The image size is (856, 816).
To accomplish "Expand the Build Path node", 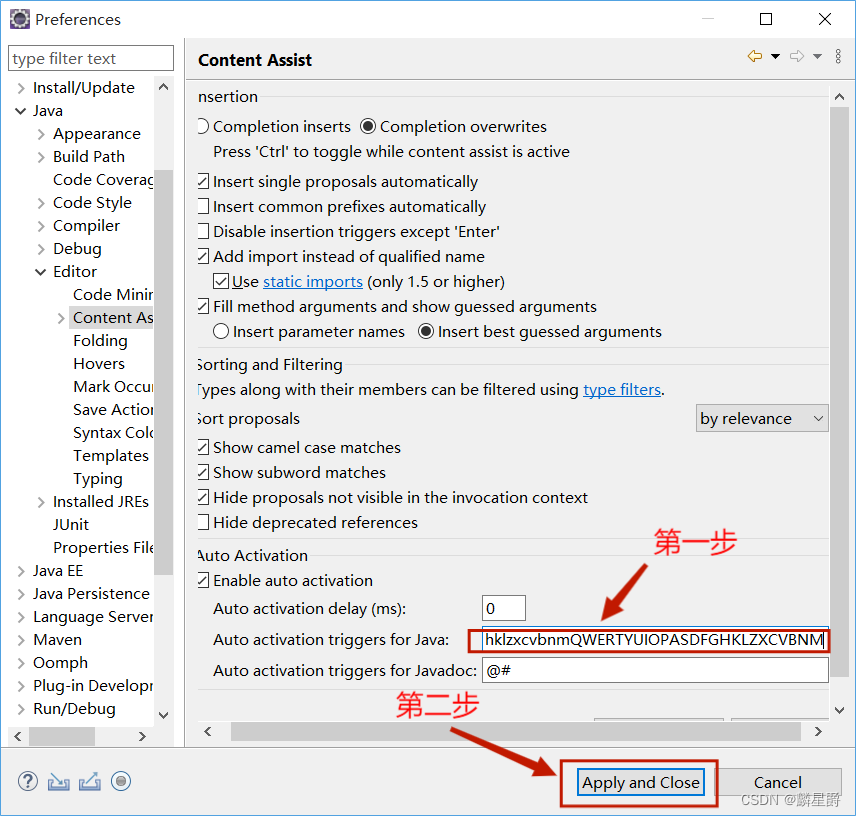I will 41,157.
